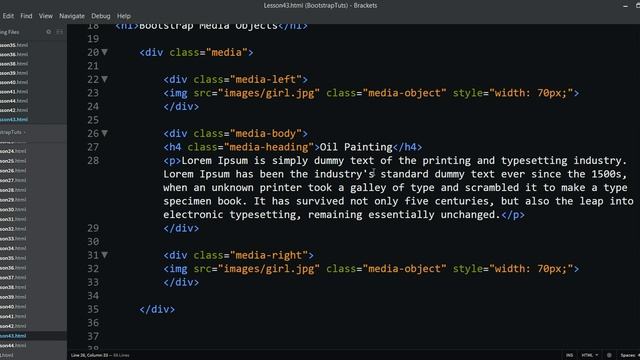Open lesson28.html in project tree
This screenshot has width=640, height=360.
[x=13, y=190]
